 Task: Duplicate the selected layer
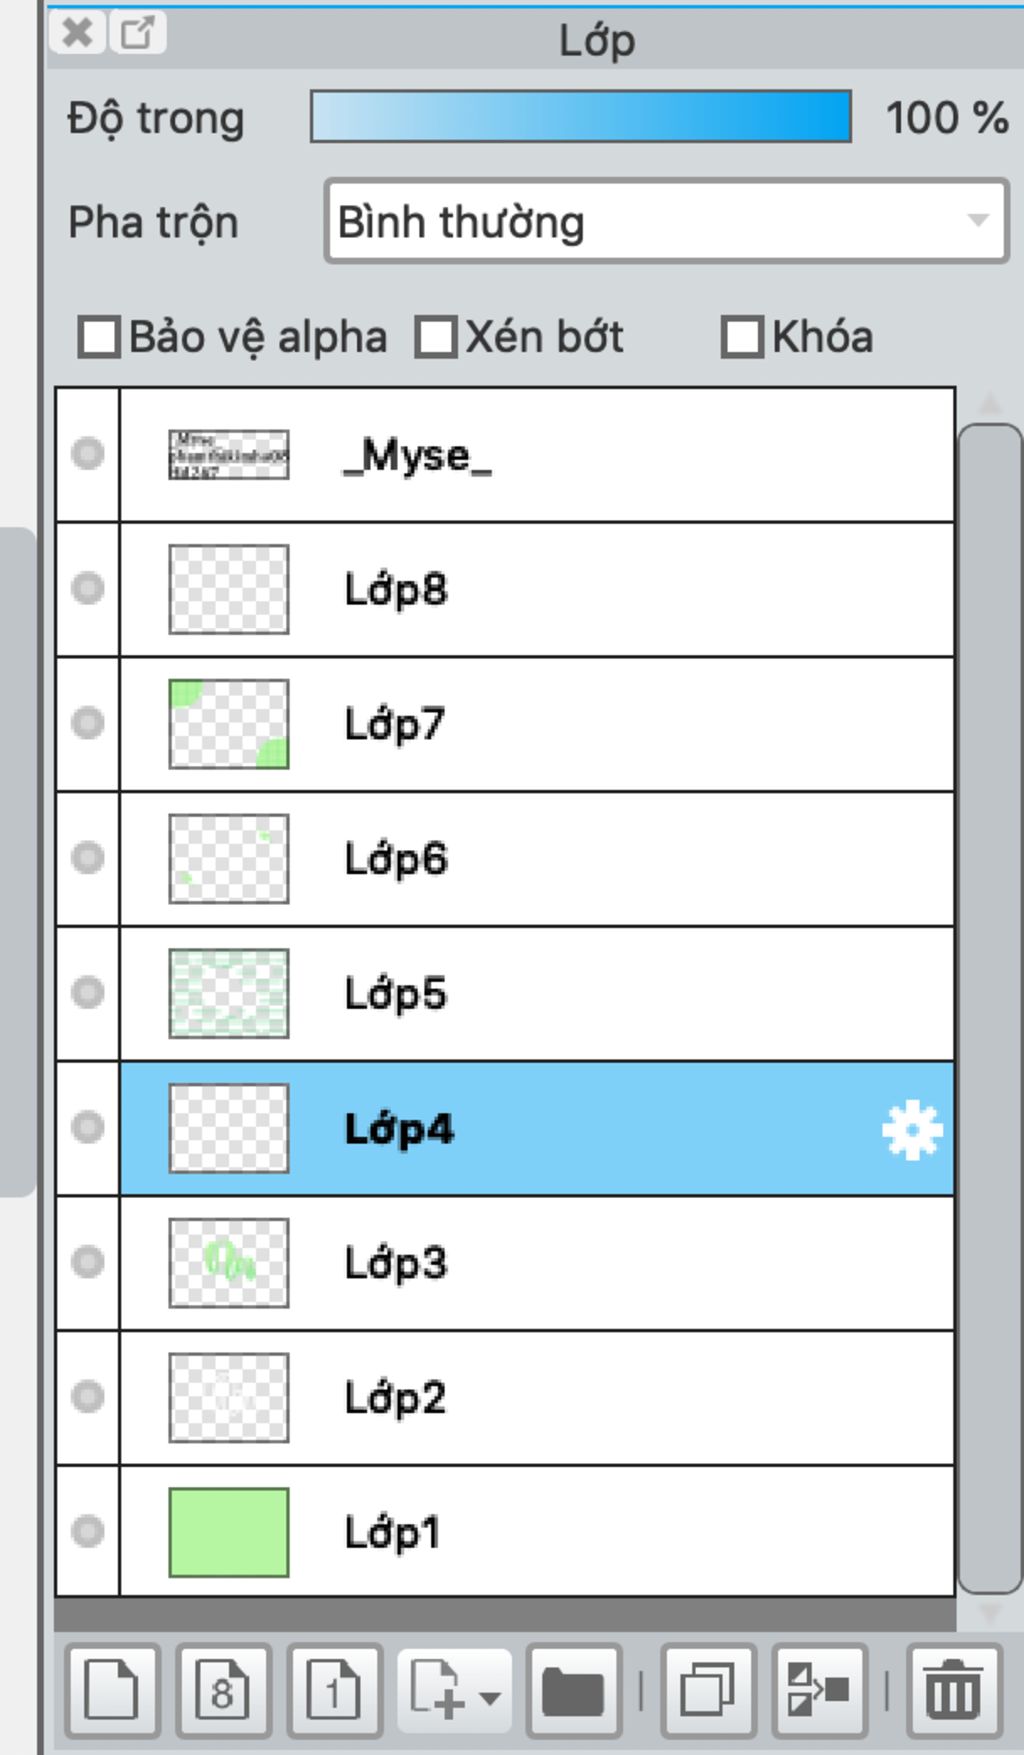click(x=707, y=1690)
